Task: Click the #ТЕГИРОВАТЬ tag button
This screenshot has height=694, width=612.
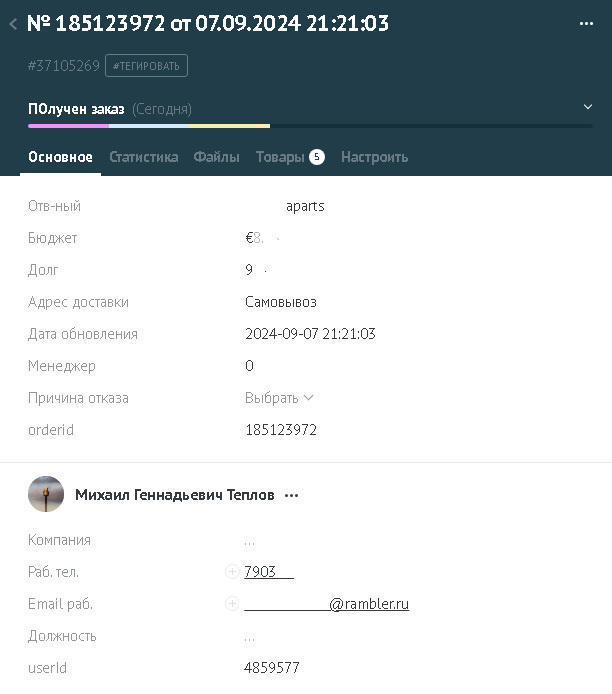Action: 146,66
